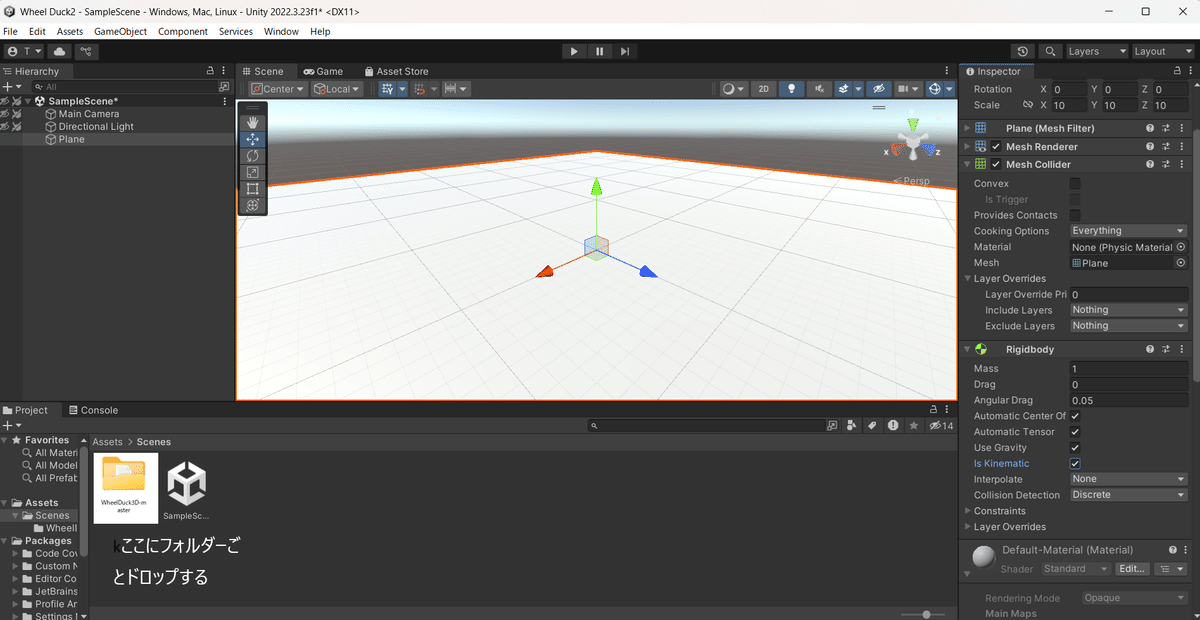Open the GameObject menu

click(x=120, y=31)
